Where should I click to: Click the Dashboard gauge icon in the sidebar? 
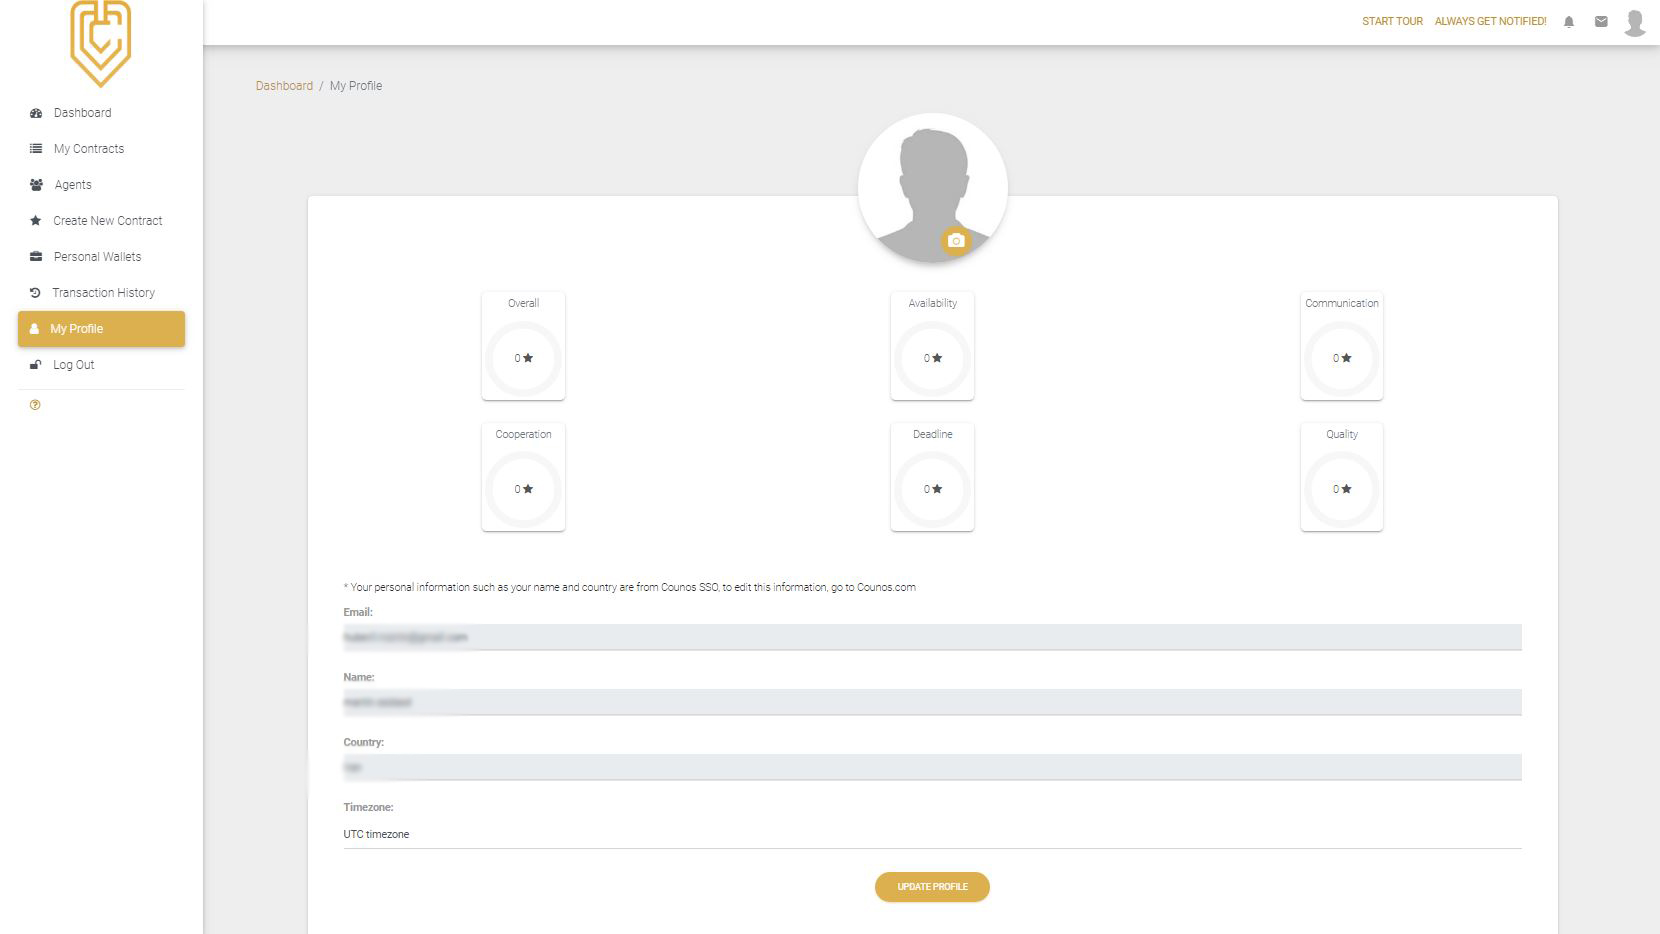pos(36,113)
